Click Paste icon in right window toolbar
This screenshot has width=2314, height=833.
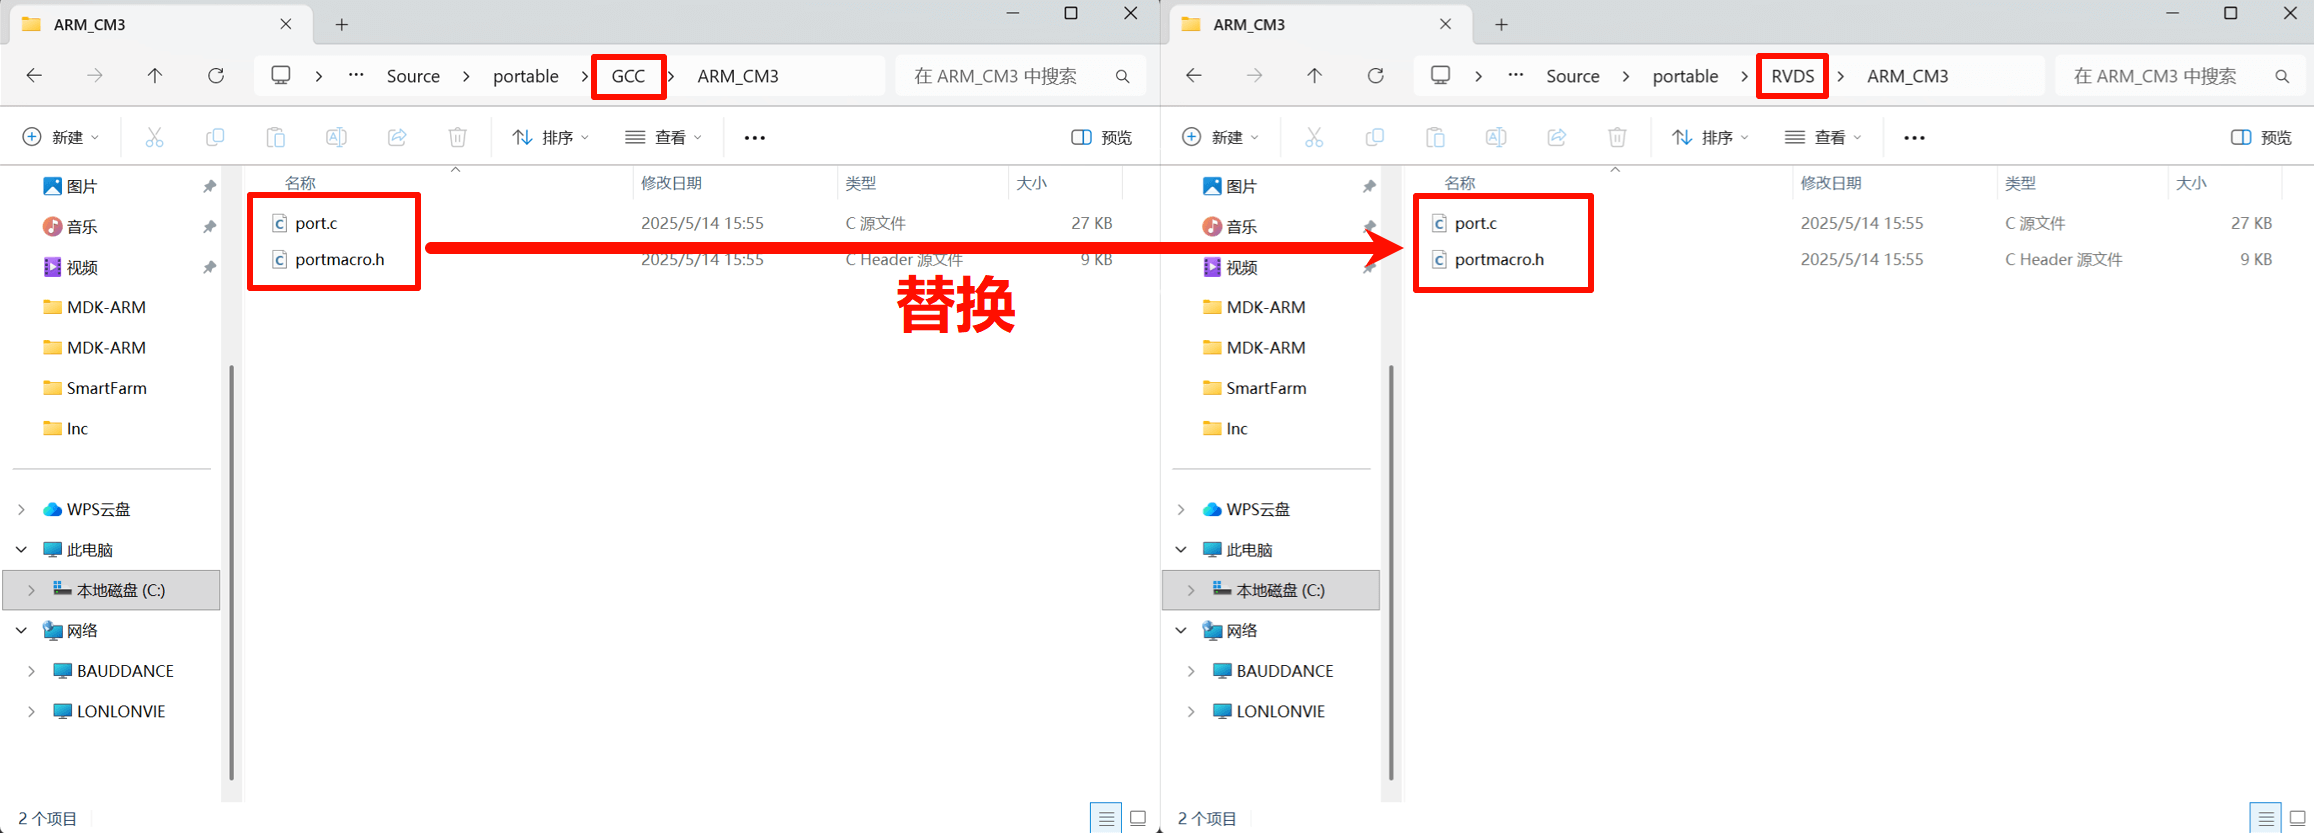tap(1436, 137)
